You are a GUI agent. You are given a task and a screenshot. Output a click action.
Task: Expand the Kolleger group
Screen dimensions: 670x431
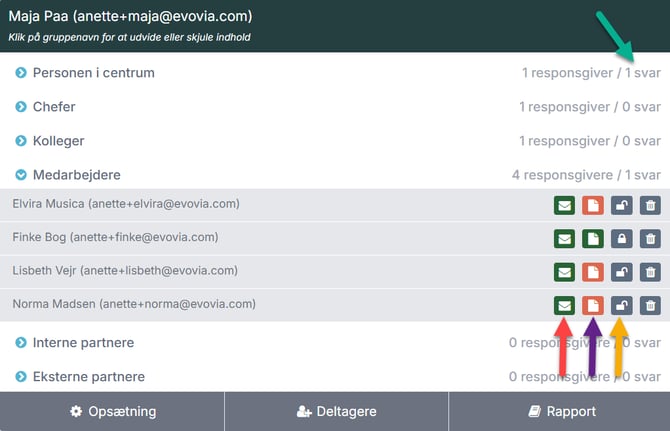58,141
